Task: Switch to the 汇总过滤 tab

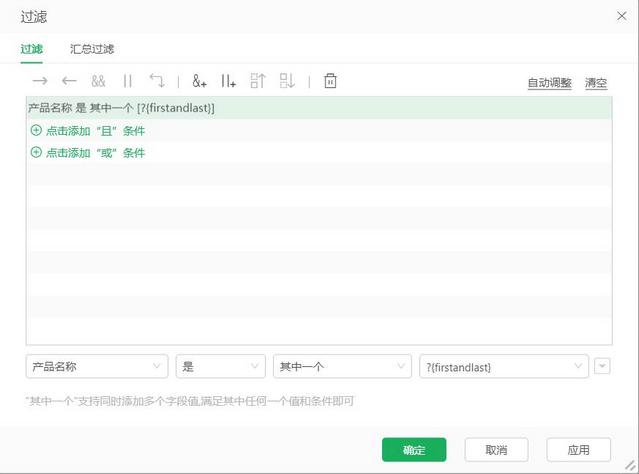Action: click(x=92, y=49)
